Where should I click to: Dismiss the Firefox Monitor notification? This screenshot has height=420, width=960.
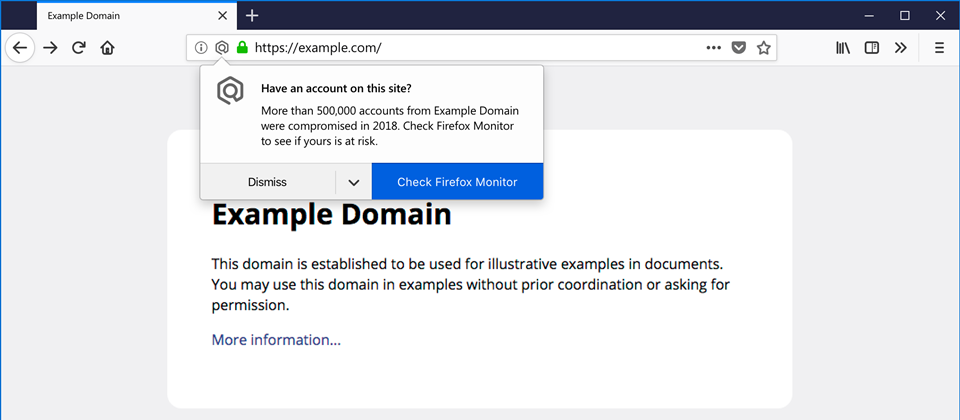coord(268,182)
